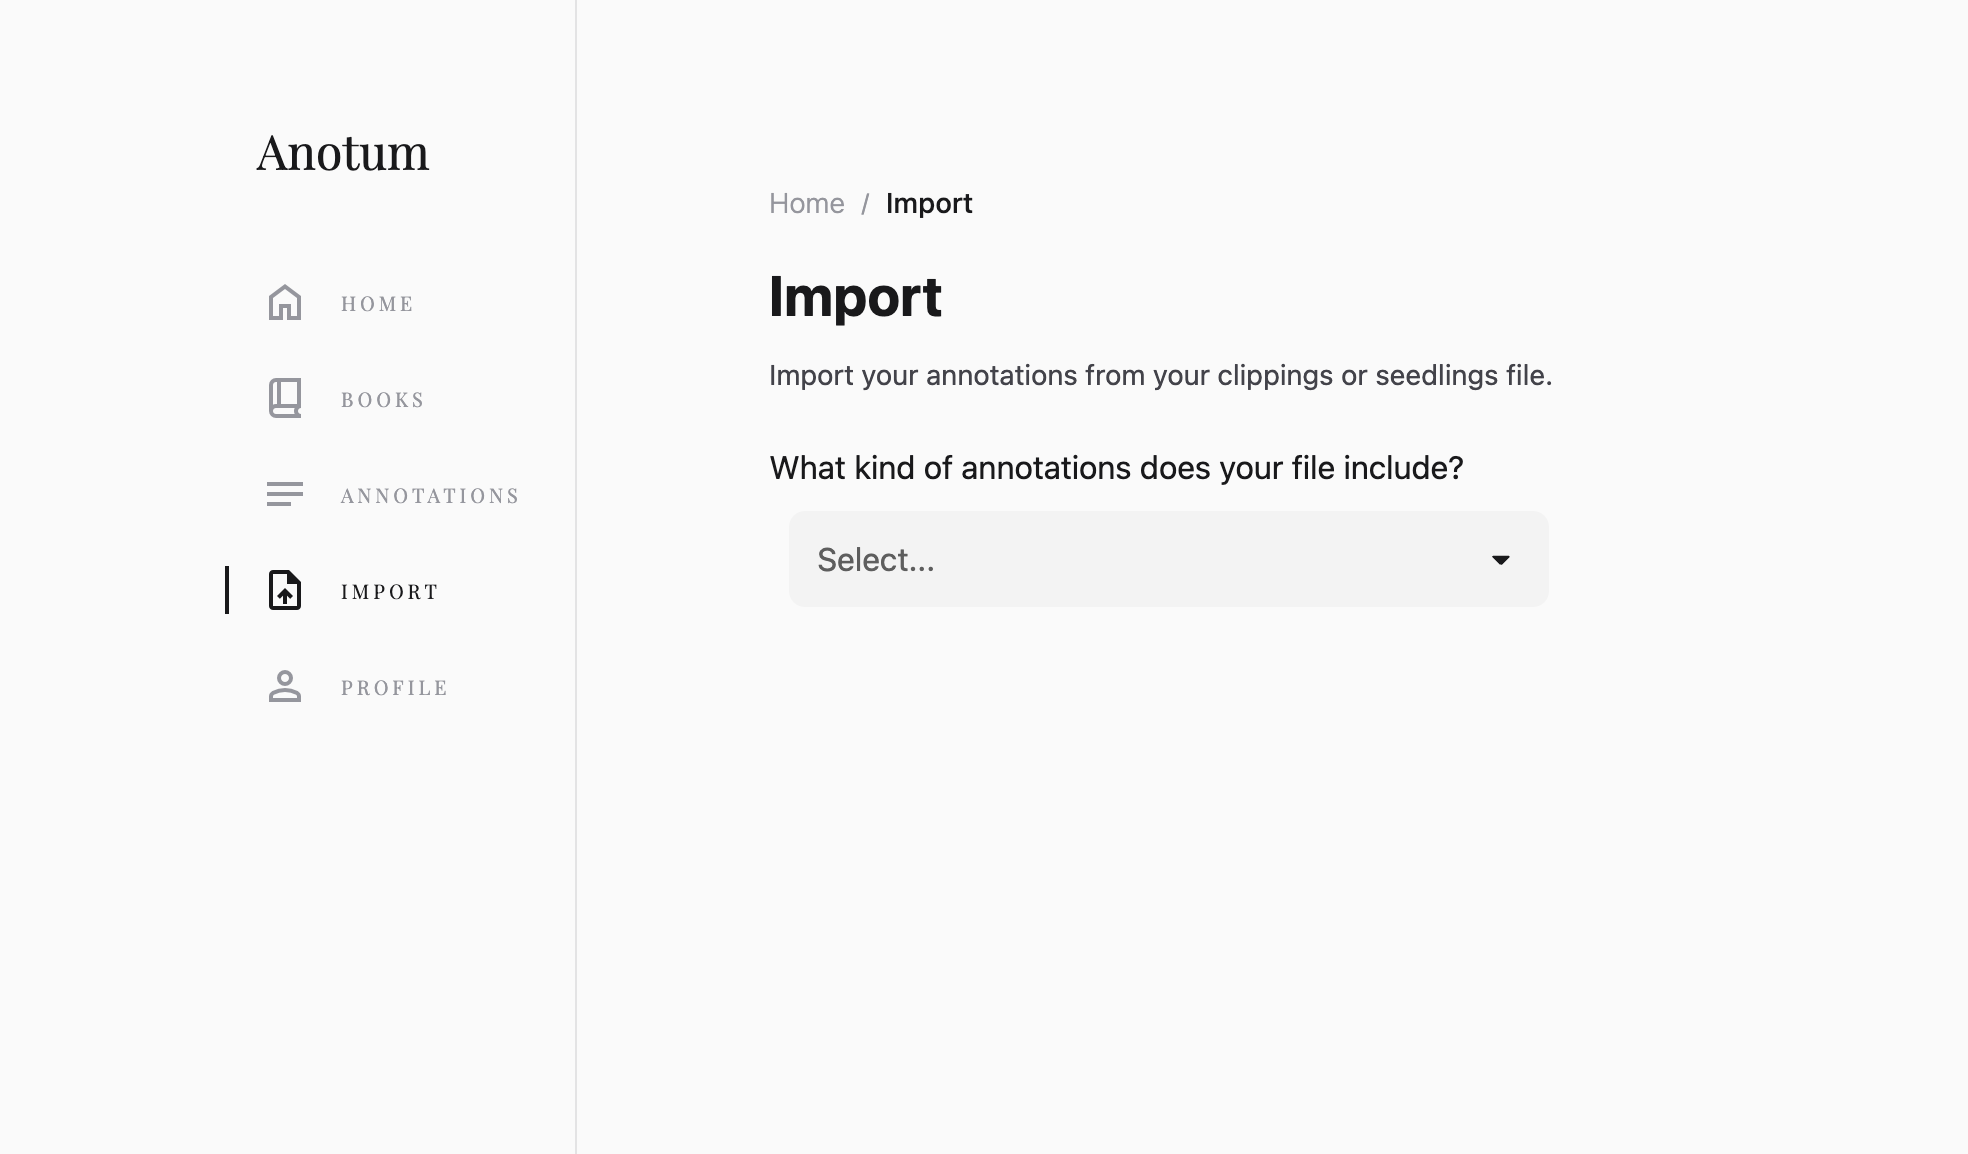Open the ANNOTATIONS sidebar label
Image resolution: width=1968 pixels, height=1154 pixels.
tap(430, 496)
